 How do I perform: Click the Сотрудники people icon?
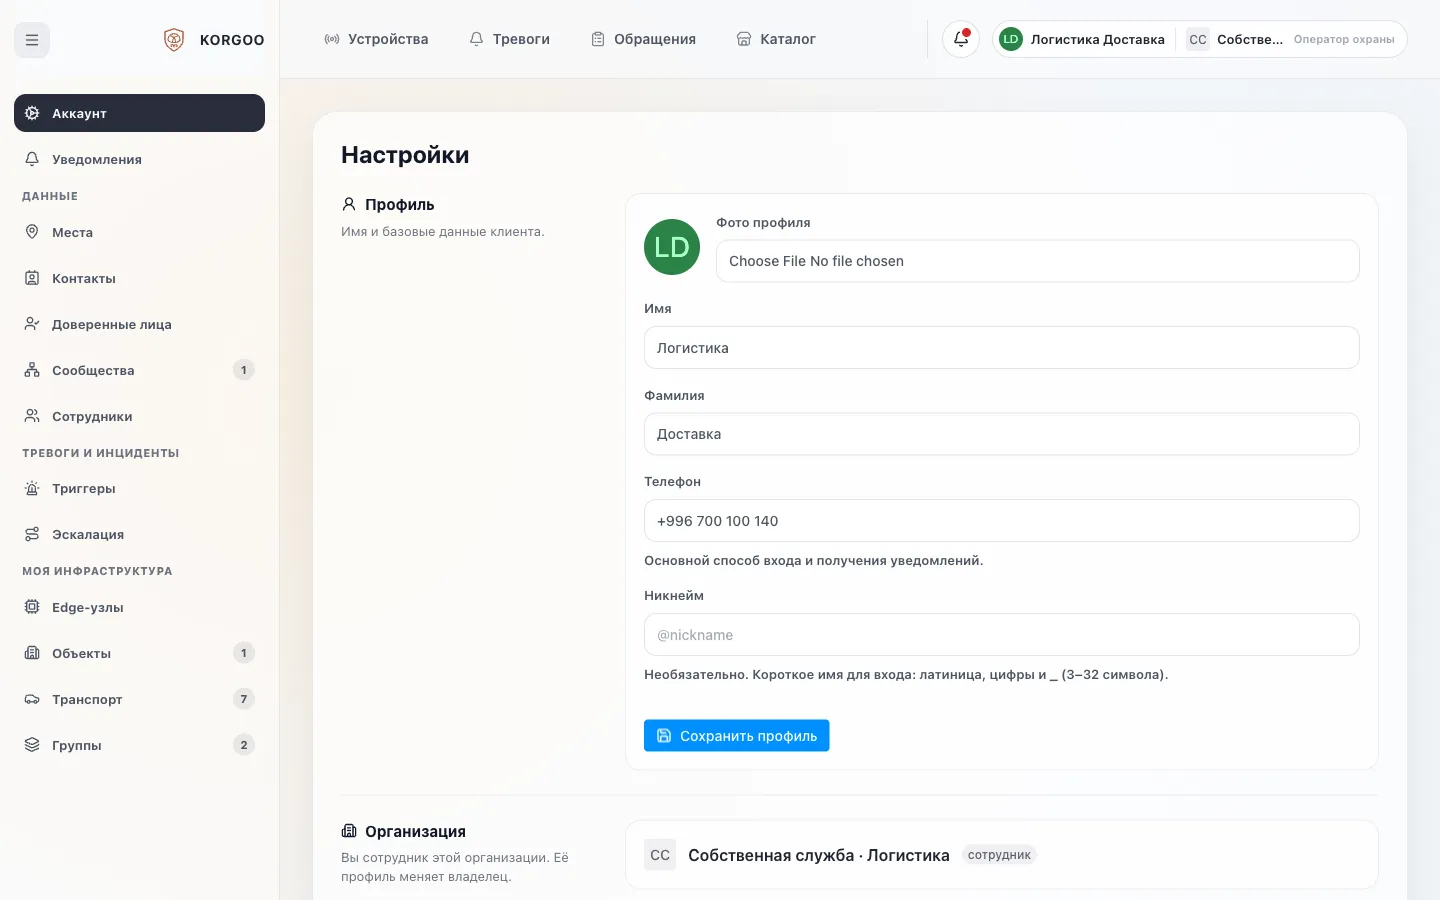point(32,416)
